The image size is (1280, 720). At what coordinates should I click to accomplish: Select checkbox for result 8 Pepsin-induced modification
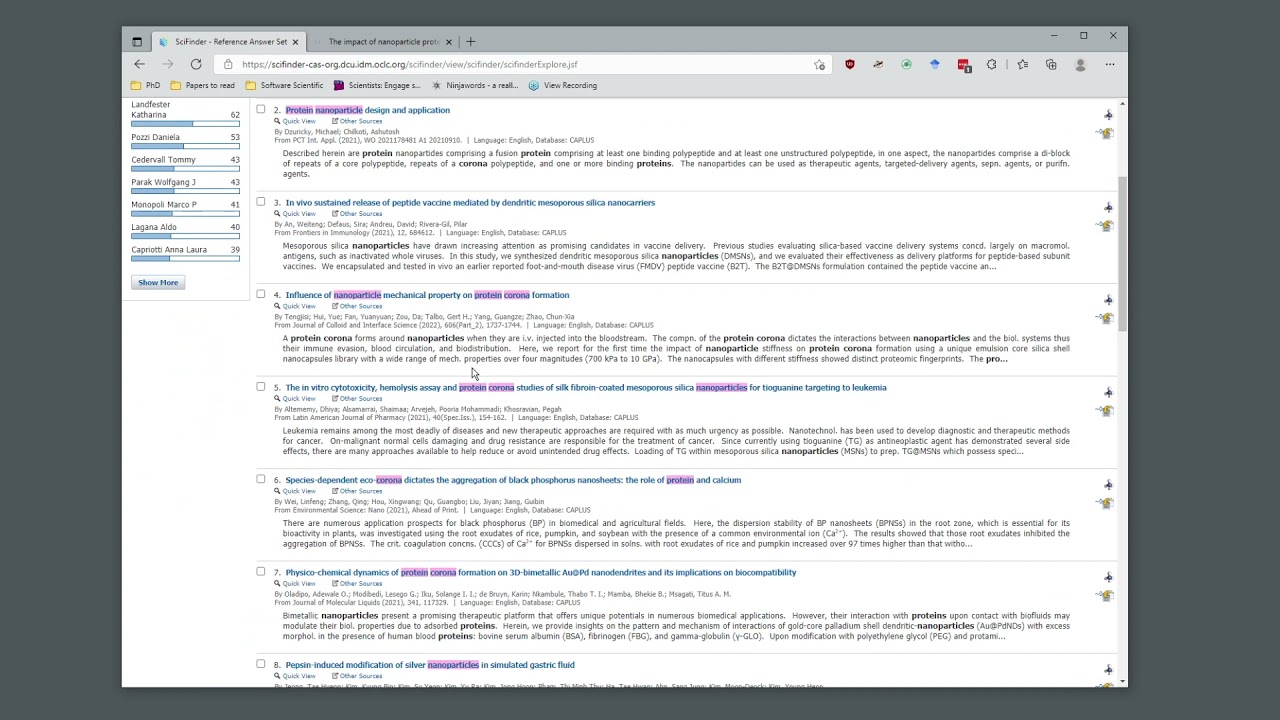pyautogui.click(x=261, y=664)
